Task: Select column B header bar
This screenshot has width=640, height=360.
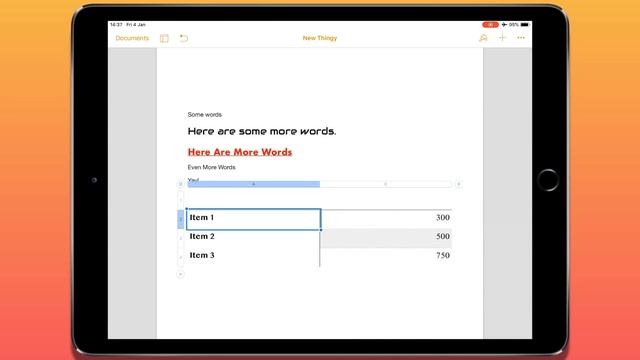Action: pyautogui.click(x=386, y=184)
